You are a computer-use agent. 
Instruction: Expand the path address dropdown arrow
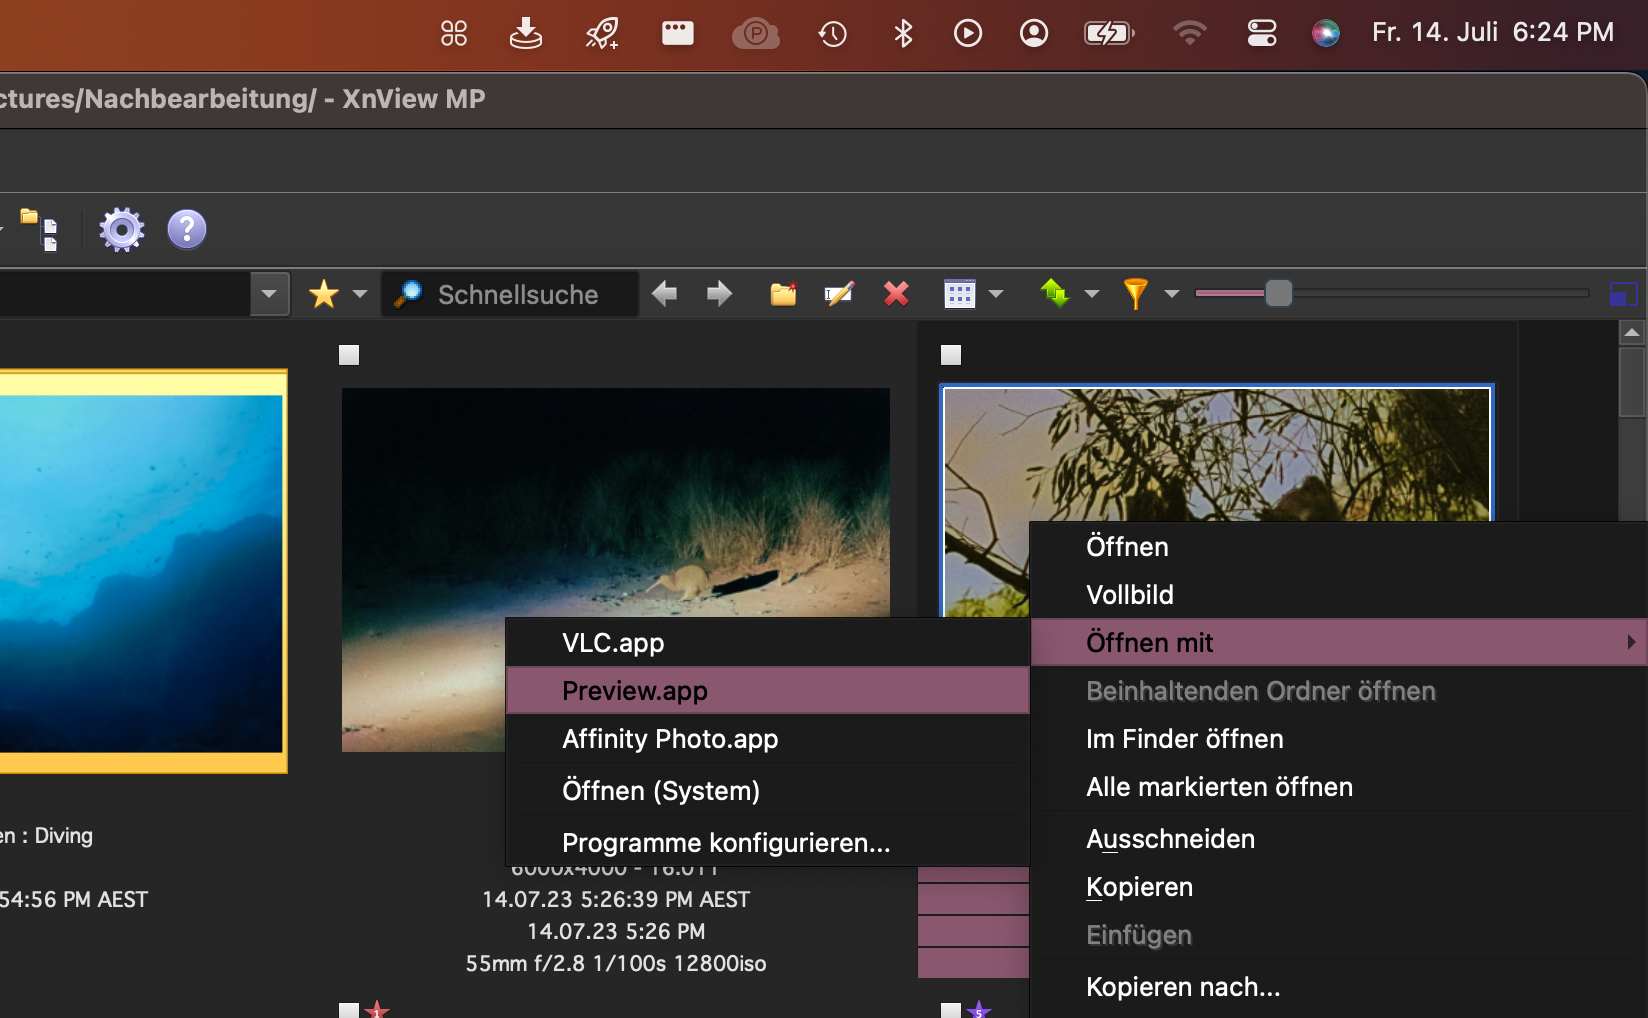(269, 294)
